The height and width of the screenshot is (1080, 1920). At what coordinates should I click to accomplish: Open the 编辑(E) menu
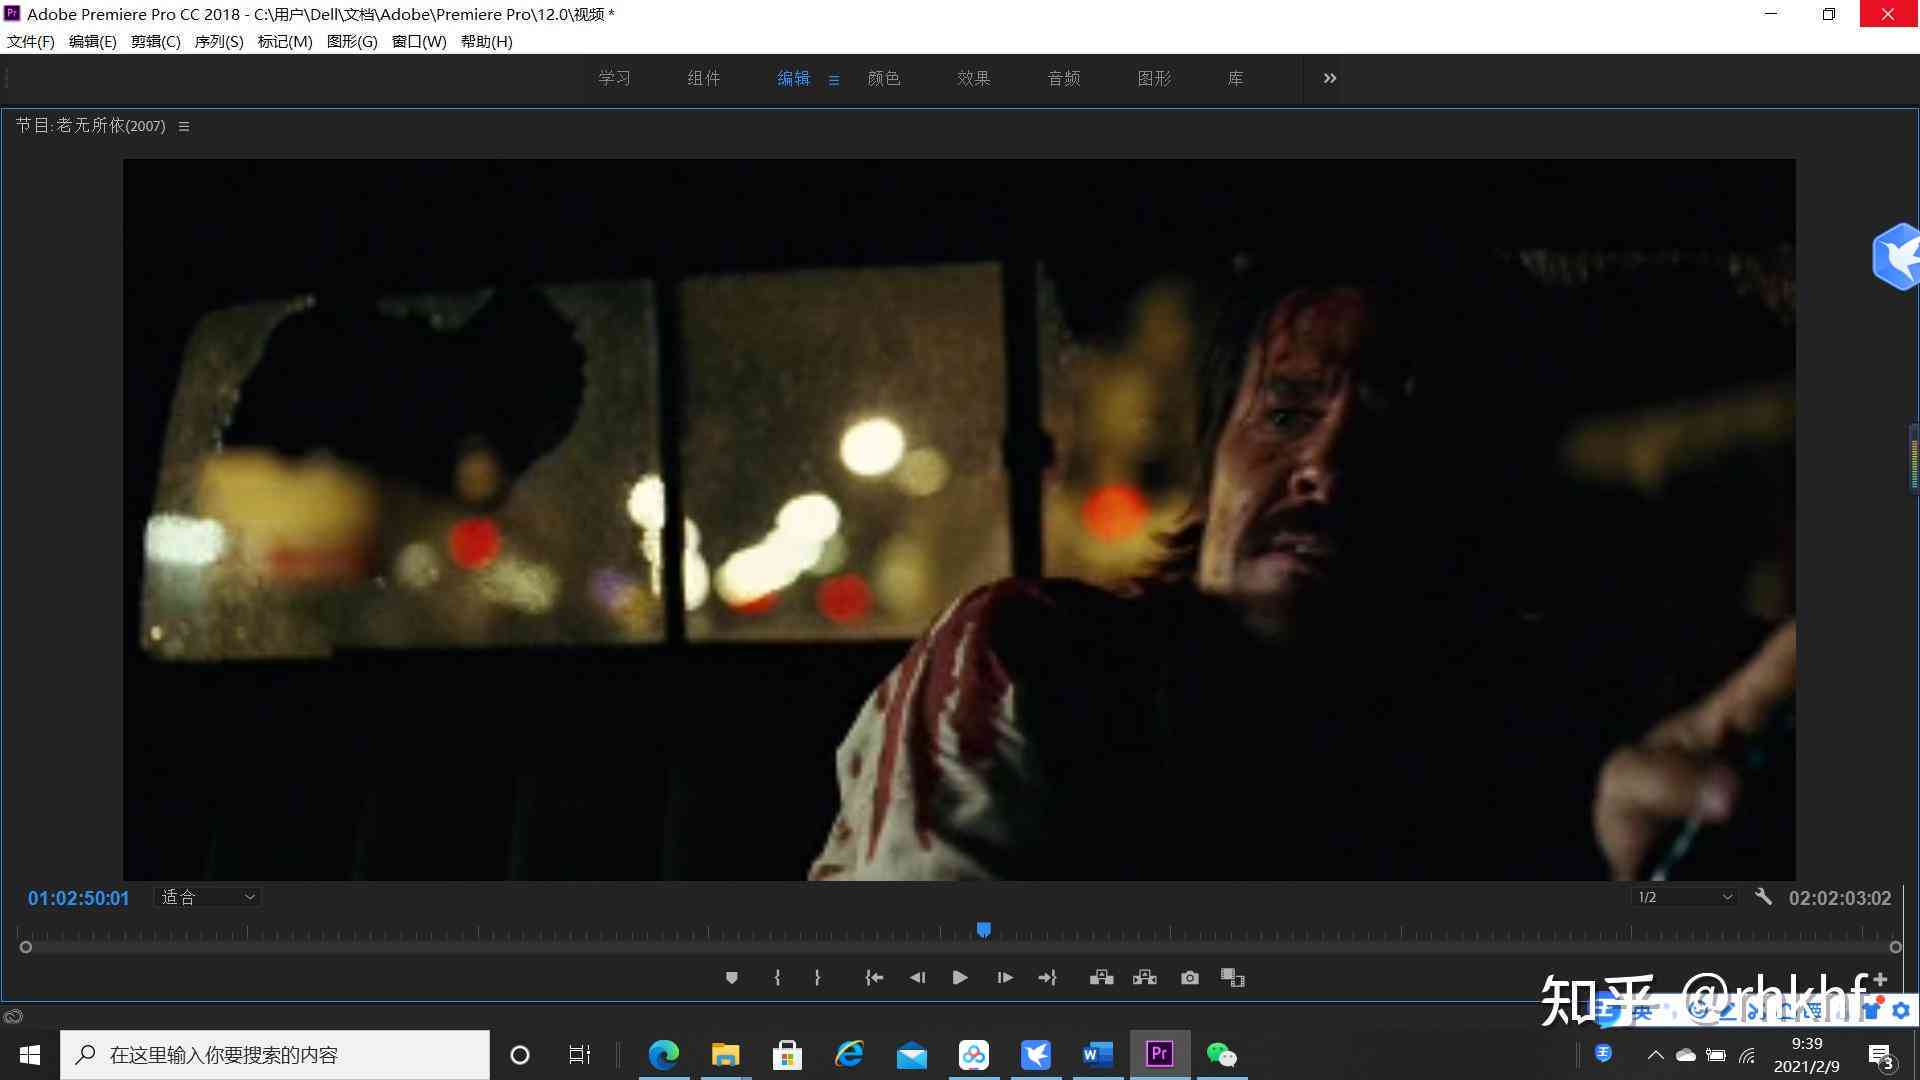pyautogui.click(x=93, y=41)
